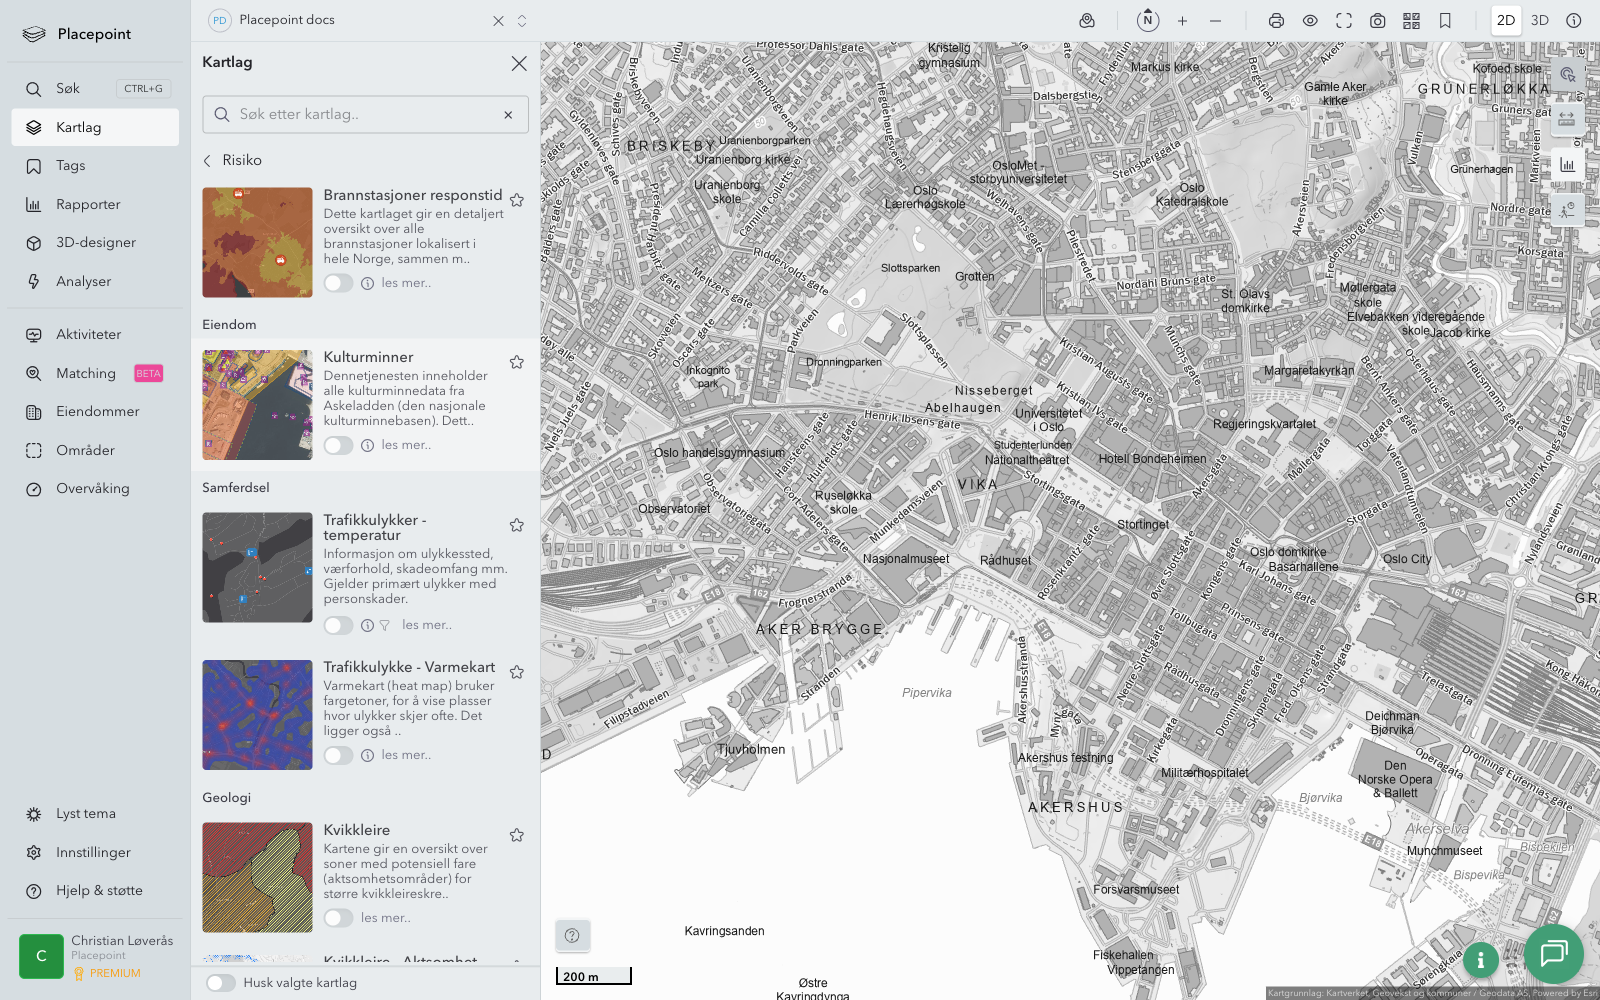Click 'les mer..' under Kvikkleire
Viewport: 1600px width, 1000px height.
[385, 918]
